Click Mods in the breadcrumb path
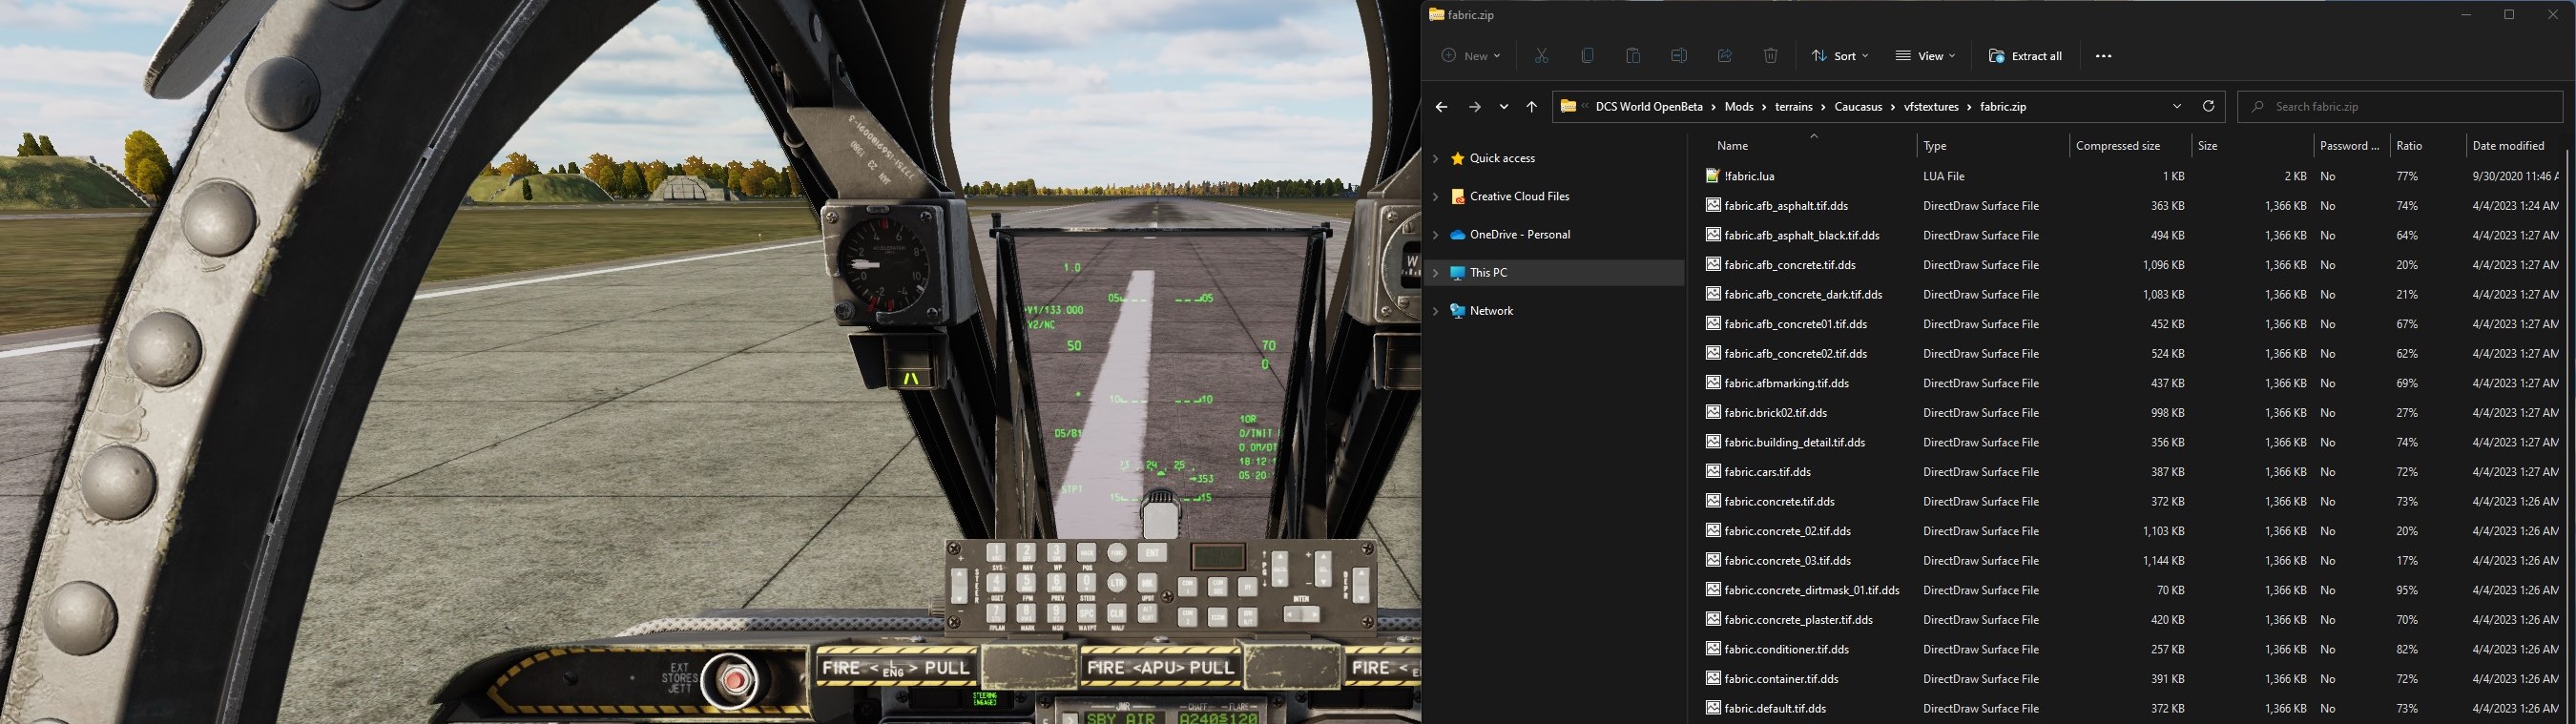The image size is (2576, 724). pyautogui.click(x=1739, y=106)
